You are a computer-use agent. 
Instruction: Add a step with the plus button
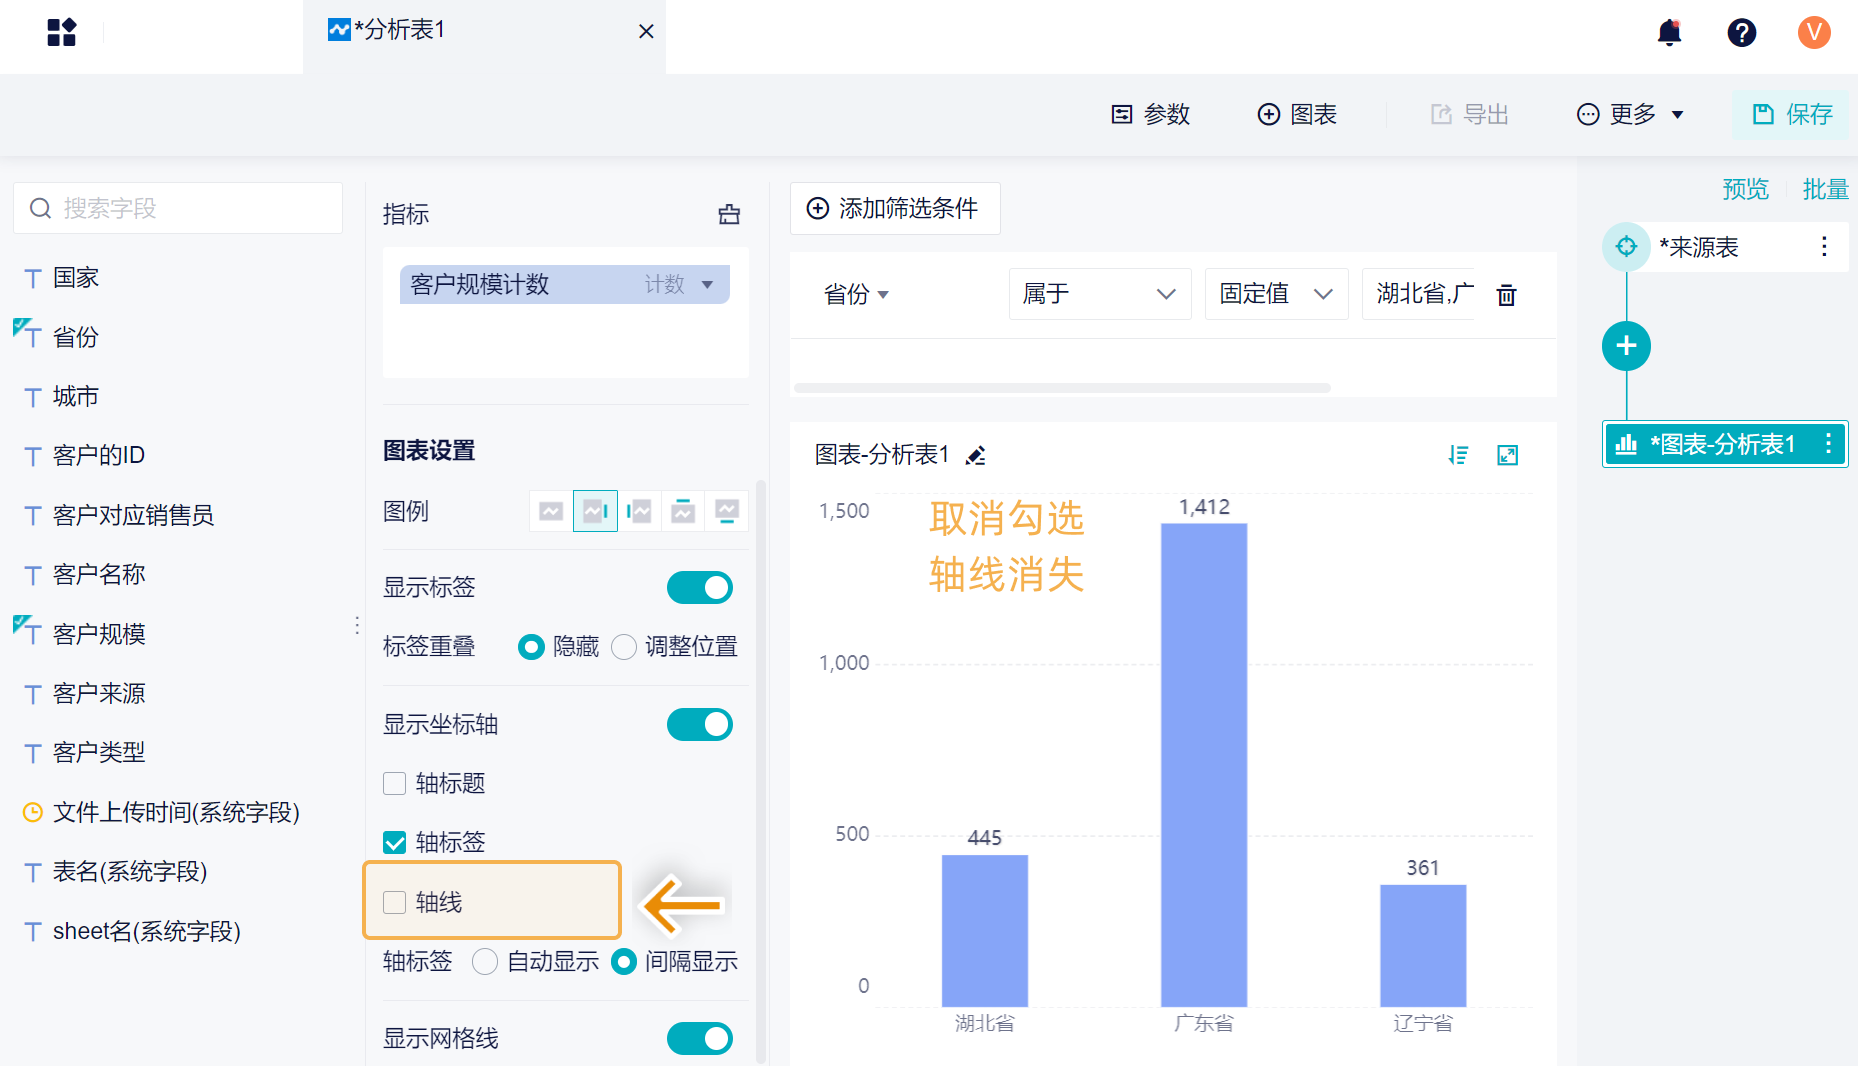coord(1626,346)
